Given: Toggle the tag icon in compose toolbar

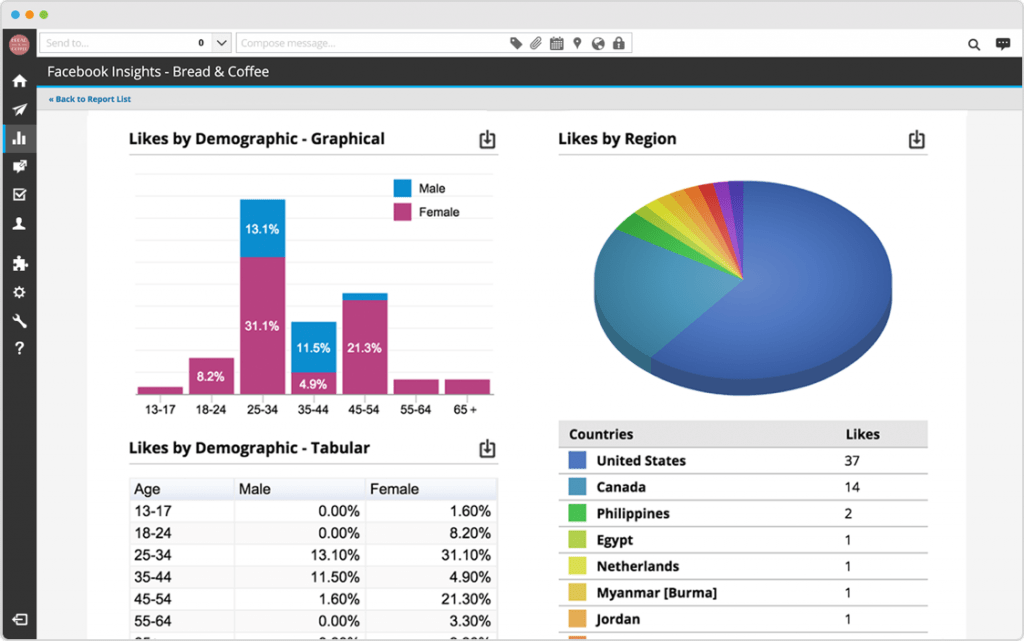Looking at the screenshot, I should tap(516, 43).
